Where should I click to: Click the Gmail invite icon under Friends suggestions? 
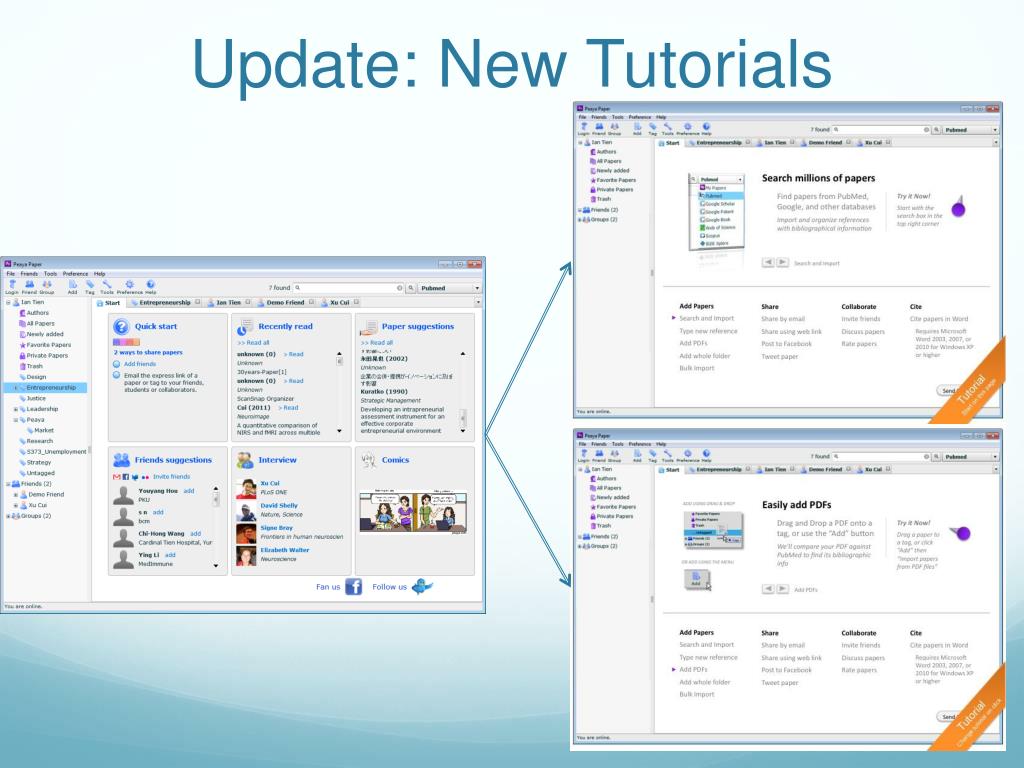pyautogui.click(x=116, y=477)
